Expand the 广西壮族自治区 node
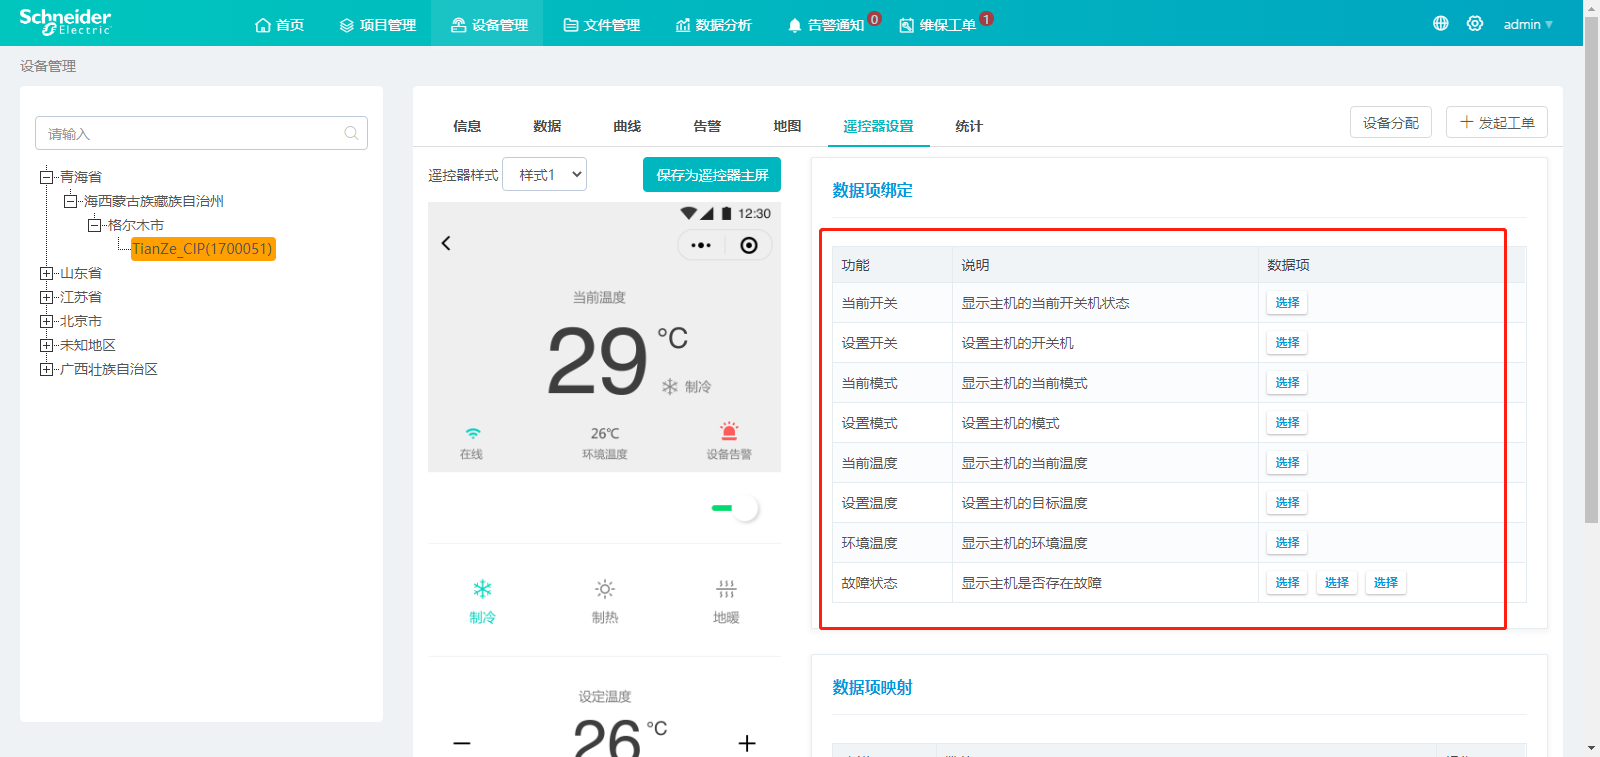Screen dimensions: 1600x757 (46, 369)
